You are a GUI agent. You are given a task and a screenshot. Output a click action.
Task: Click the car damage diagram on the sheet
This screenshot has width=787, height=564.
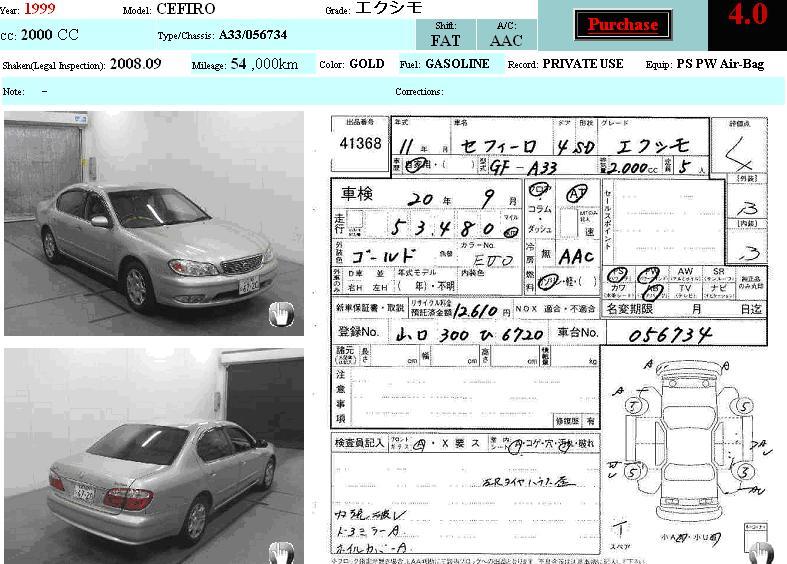click(x=690, y=442)
